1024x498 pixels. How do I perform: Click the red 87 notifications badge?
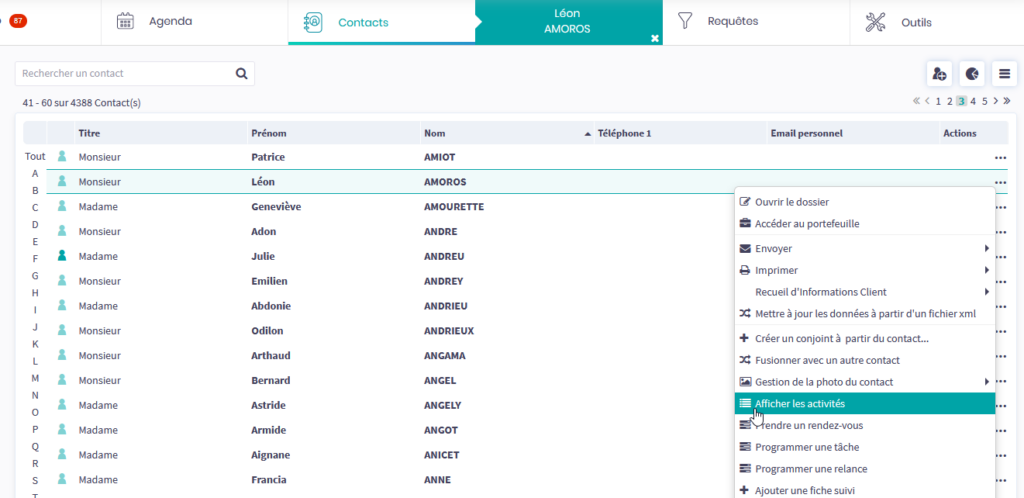coord(18,21)
